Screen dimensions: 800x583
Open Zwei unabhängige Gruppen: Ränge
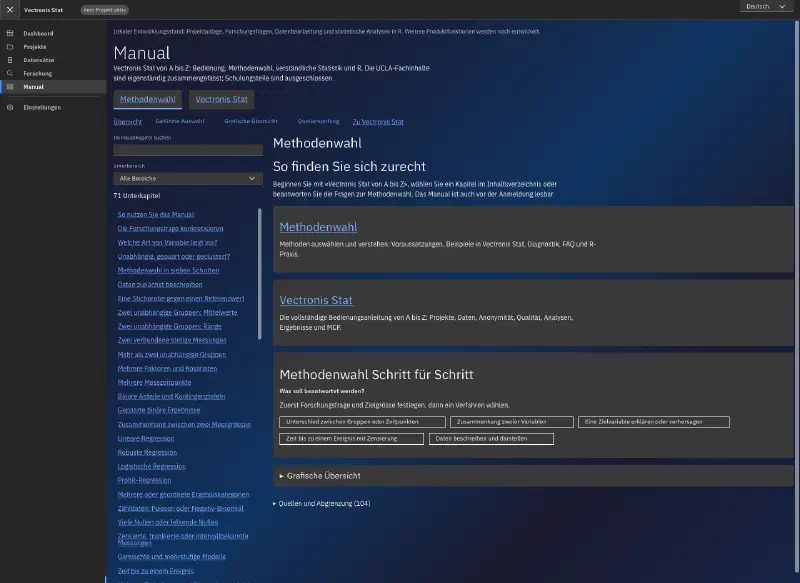[x=169, y=326]
